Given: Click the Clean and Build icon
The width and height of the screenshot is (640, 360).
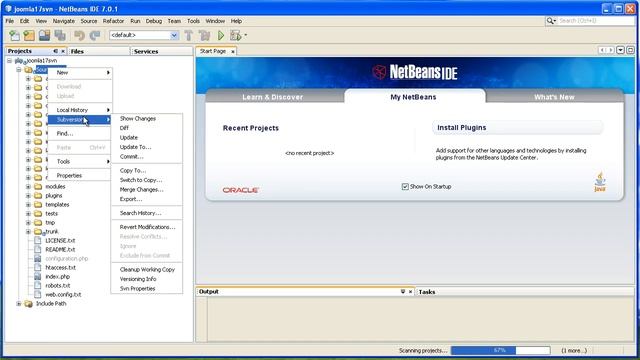Looking at the screenshot, I should click(204, 36).
